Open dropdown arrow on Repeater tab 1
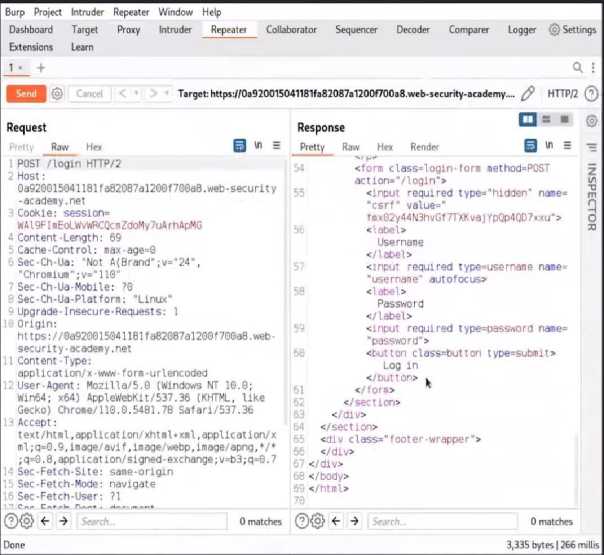 point(22,67)
